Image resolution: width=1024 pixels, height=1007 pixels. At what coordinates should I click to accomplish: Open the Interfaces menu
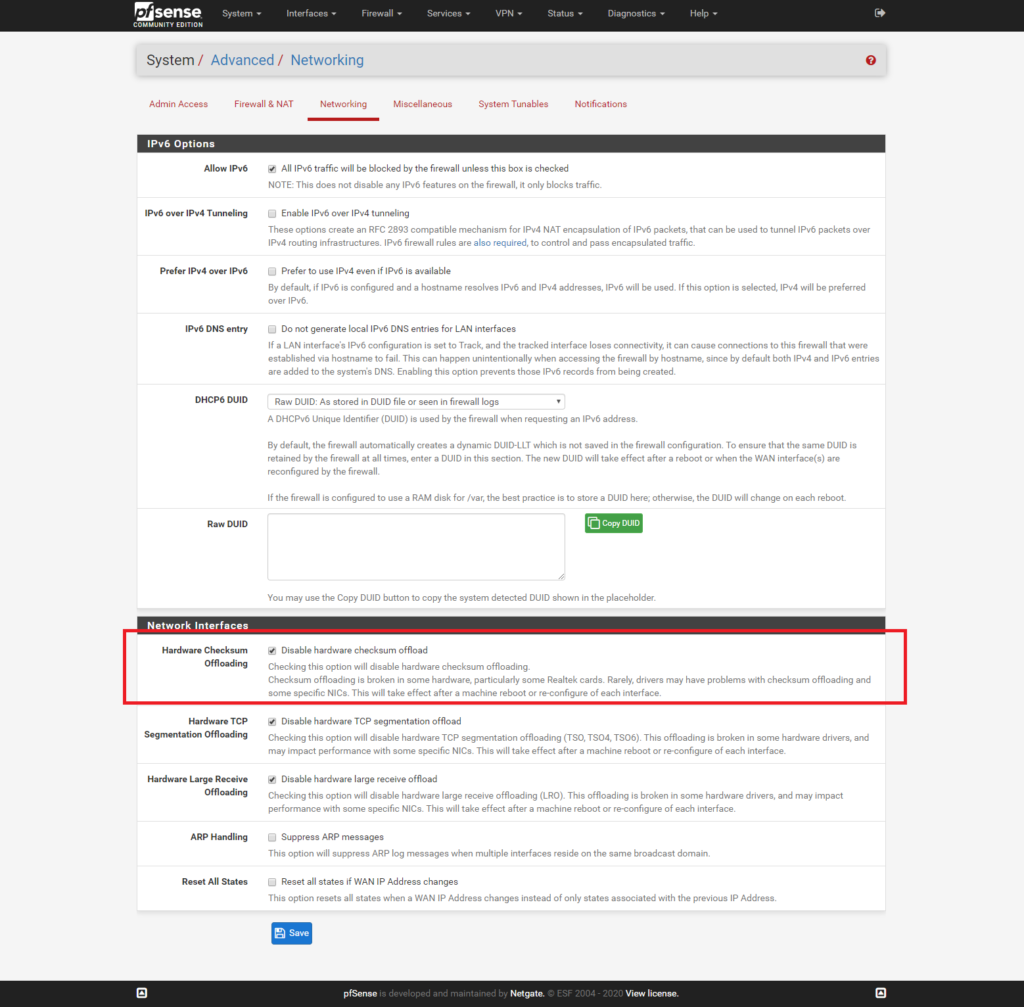tap(311, 13)
